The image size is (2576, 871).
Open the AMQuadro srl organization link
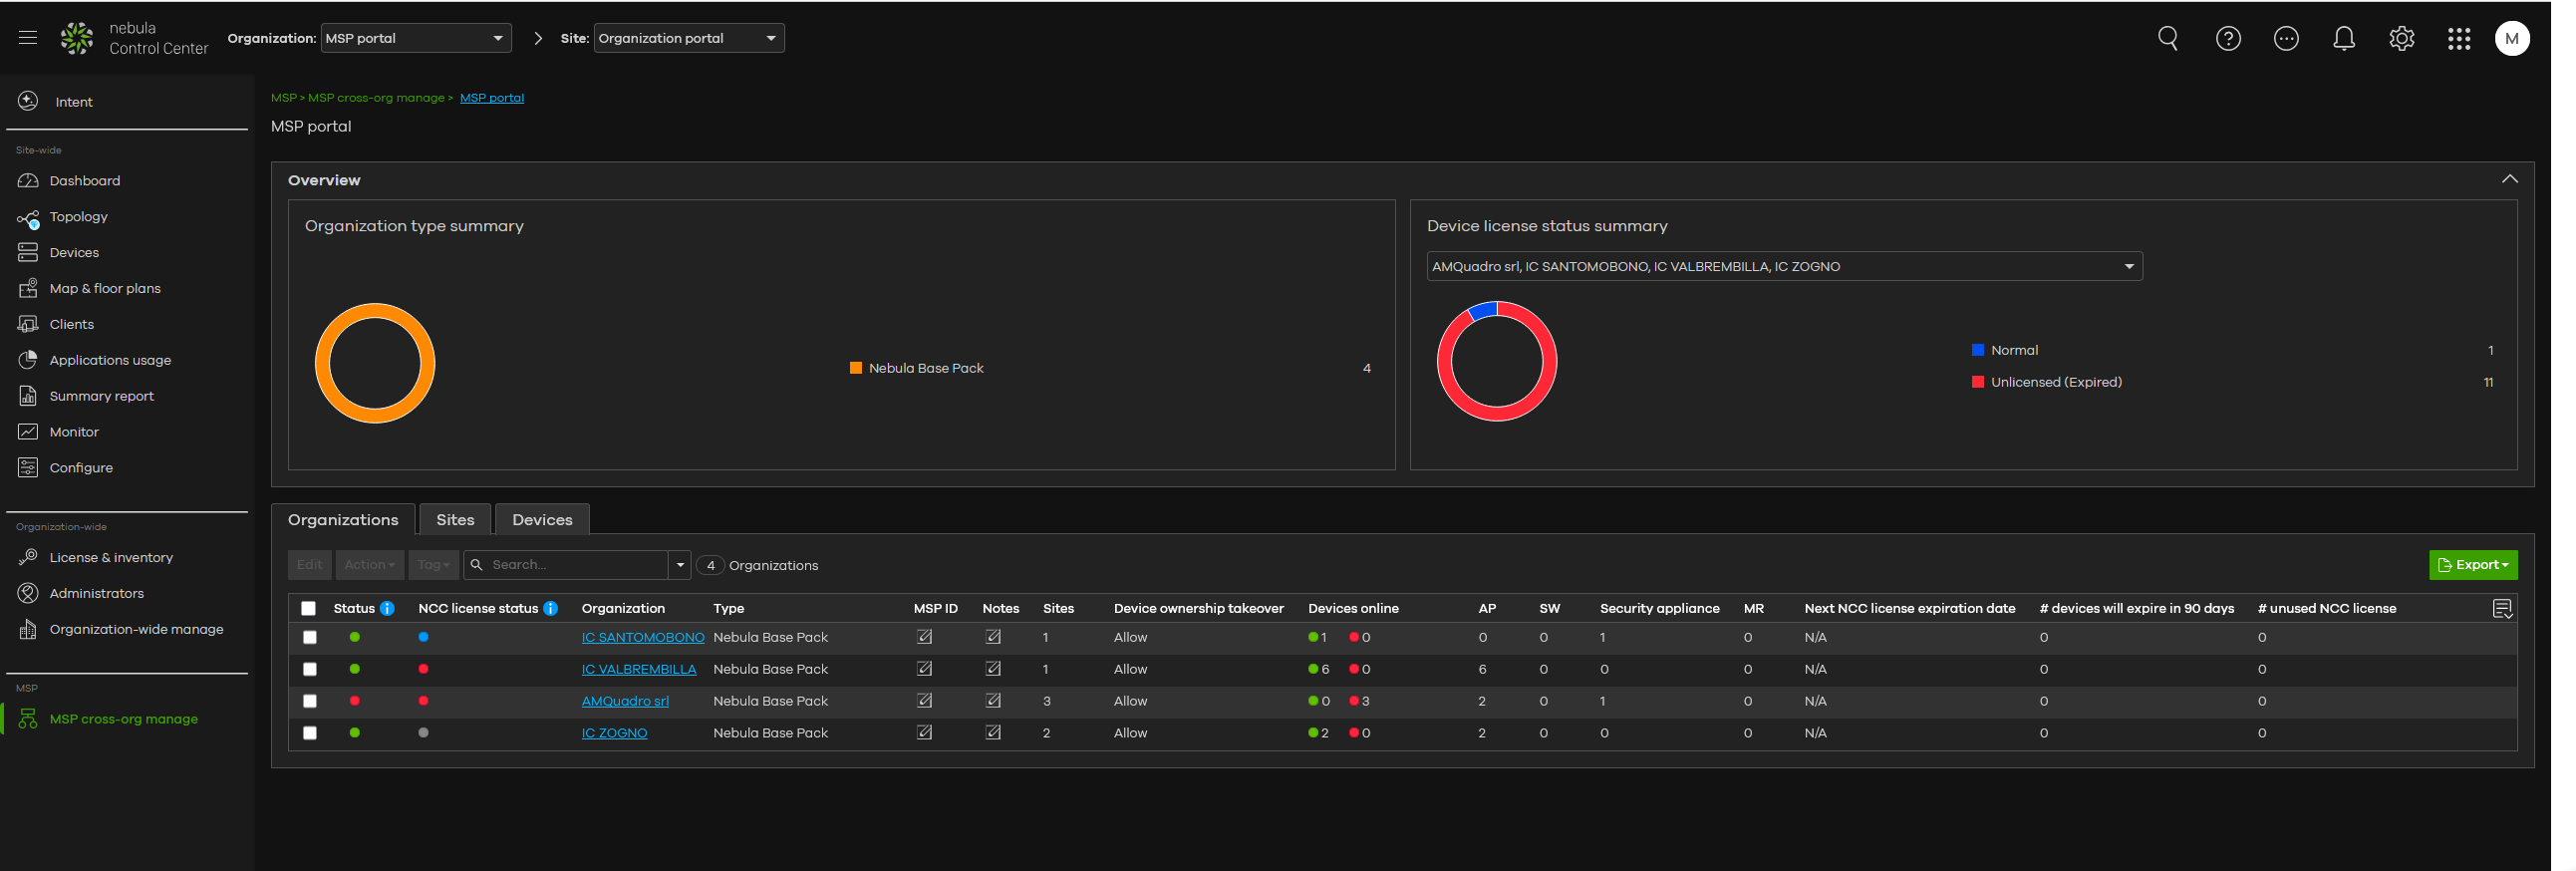pyautogui.click(x=625, y=701)
